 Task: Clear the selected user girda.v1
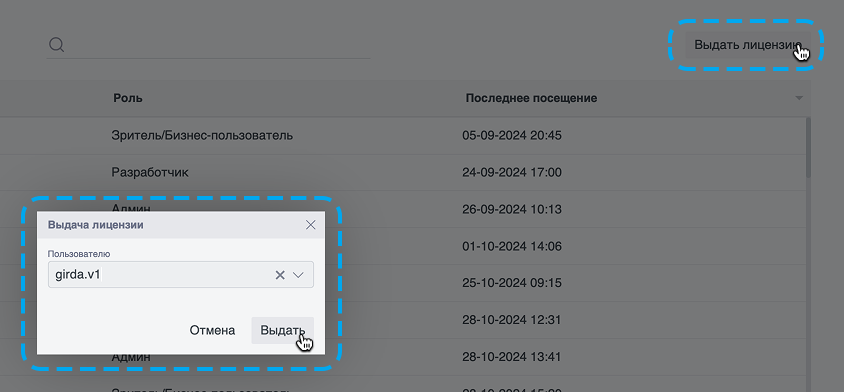[x=280, y=275]
